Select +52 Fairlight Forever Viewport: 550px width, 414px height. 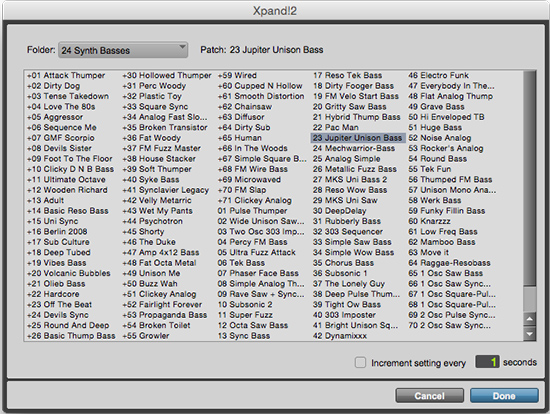[x=162, y=305]
